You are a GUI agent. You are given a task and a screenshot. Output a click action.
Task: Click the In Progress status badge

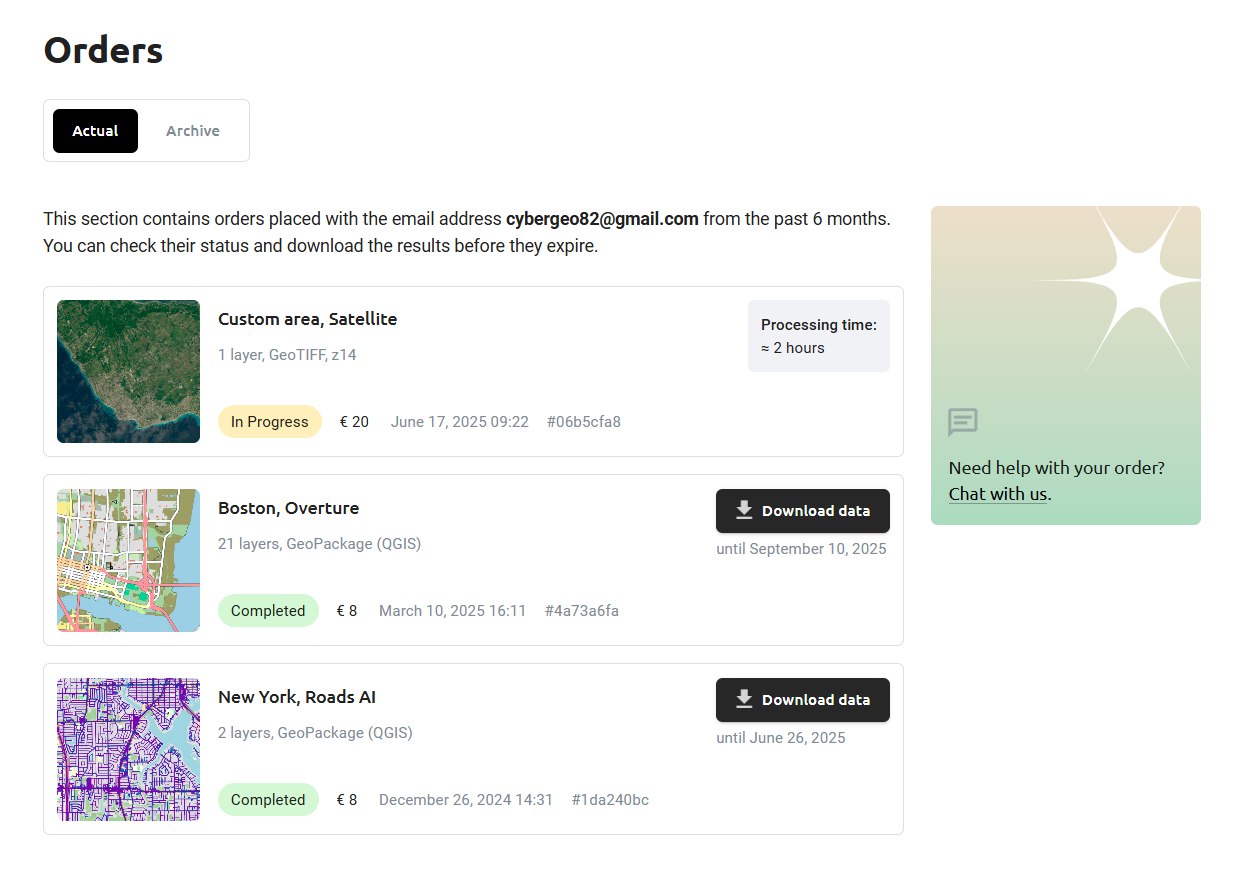pos(269,422)
